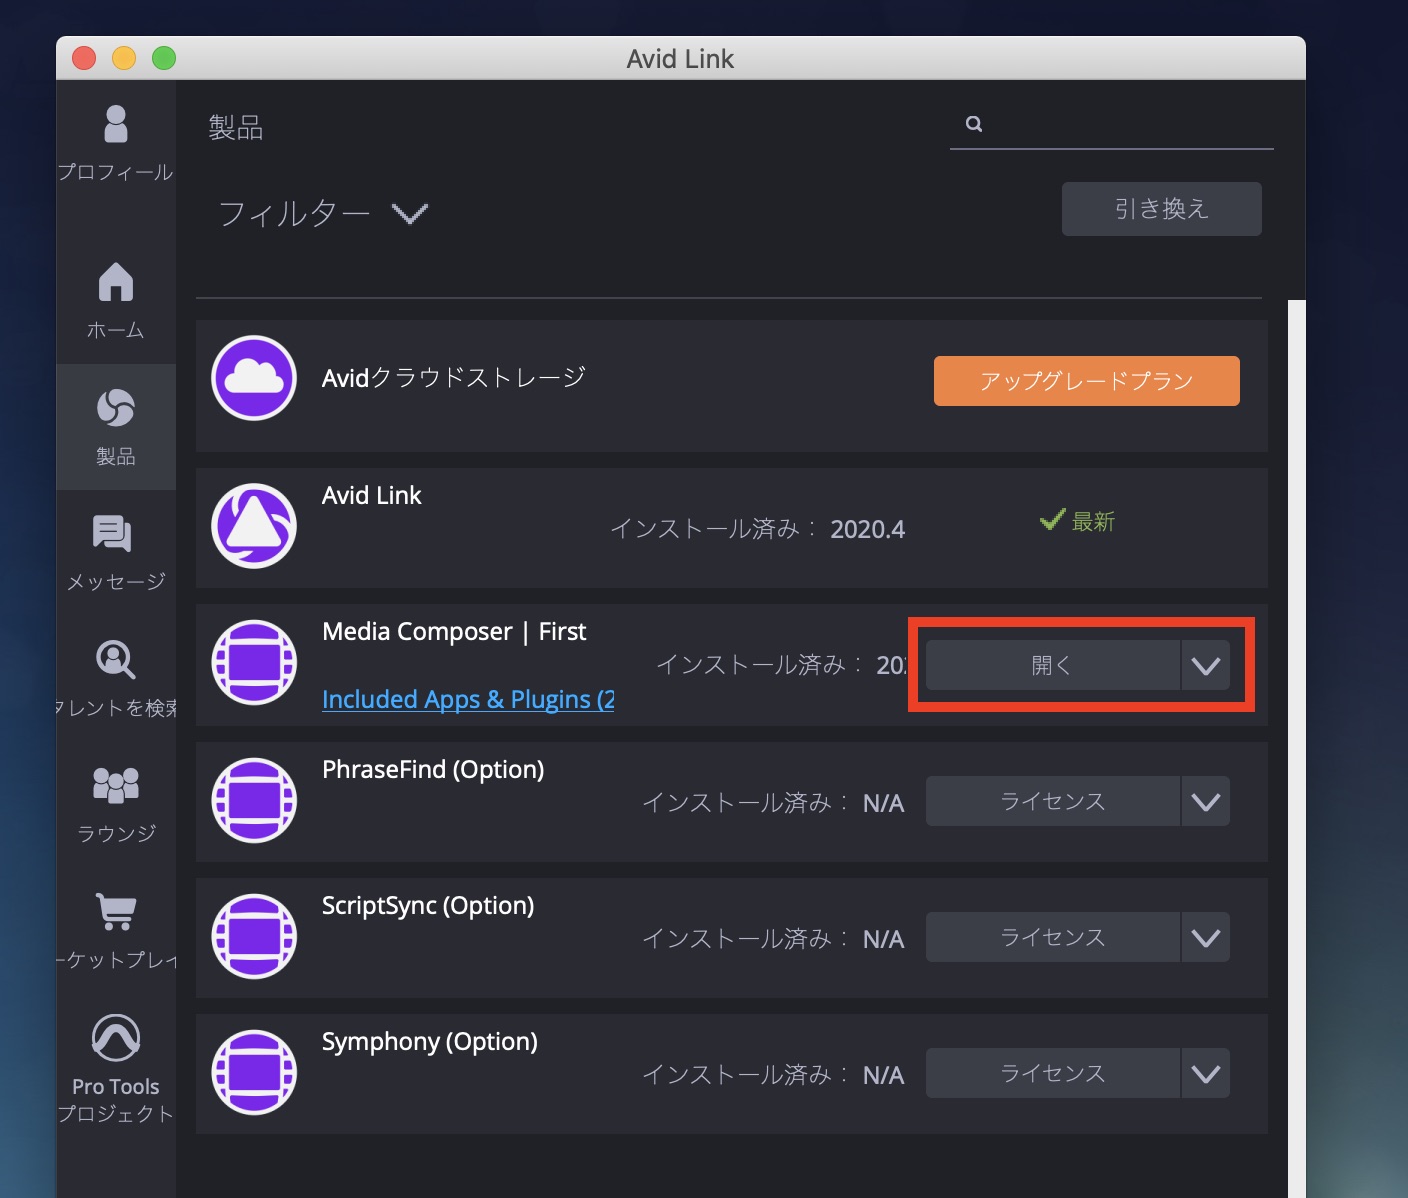
Task: Expand ScriptSync license dropdown arrow
Action: (x=1206, y=937)
